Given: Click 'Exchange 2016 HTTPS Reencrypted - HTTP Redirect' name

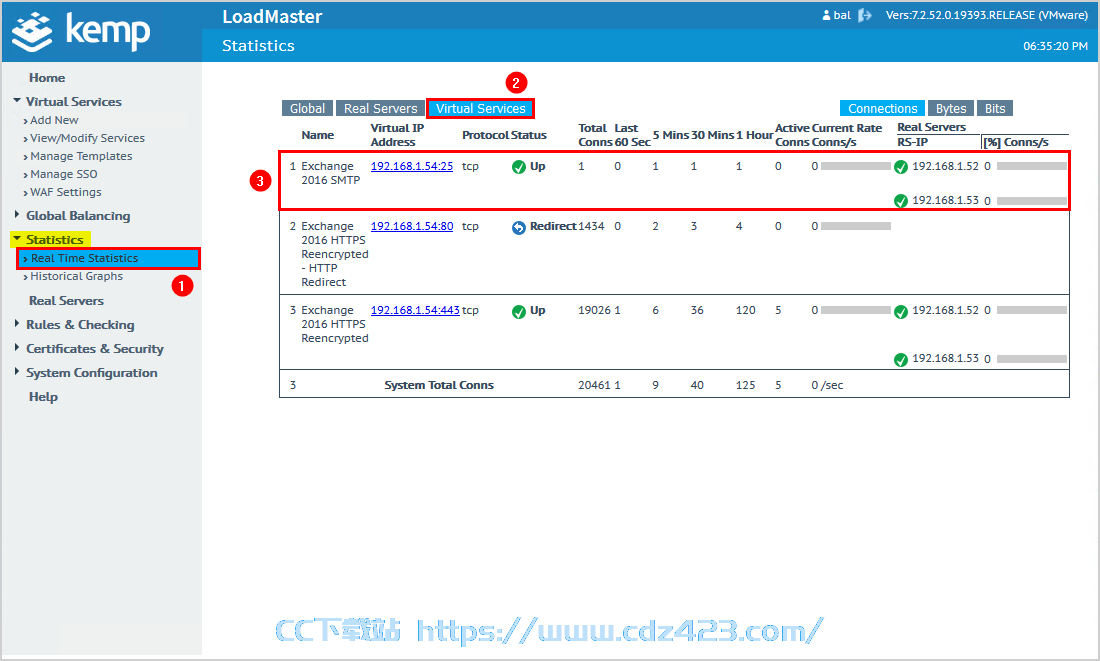Looking at the screenshot, I should point(335,254).
